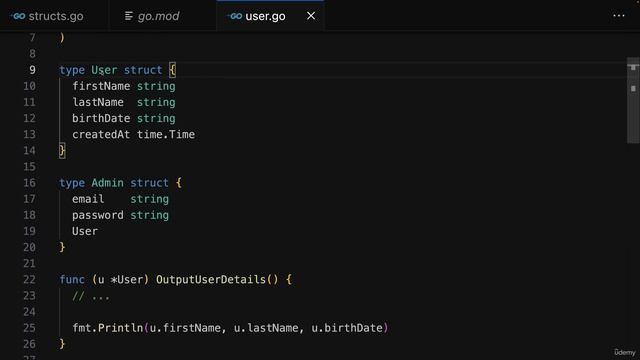This screenshot has height=360, width=640.
Task: Click line number 13 in gutter
Action: point(29,135)
